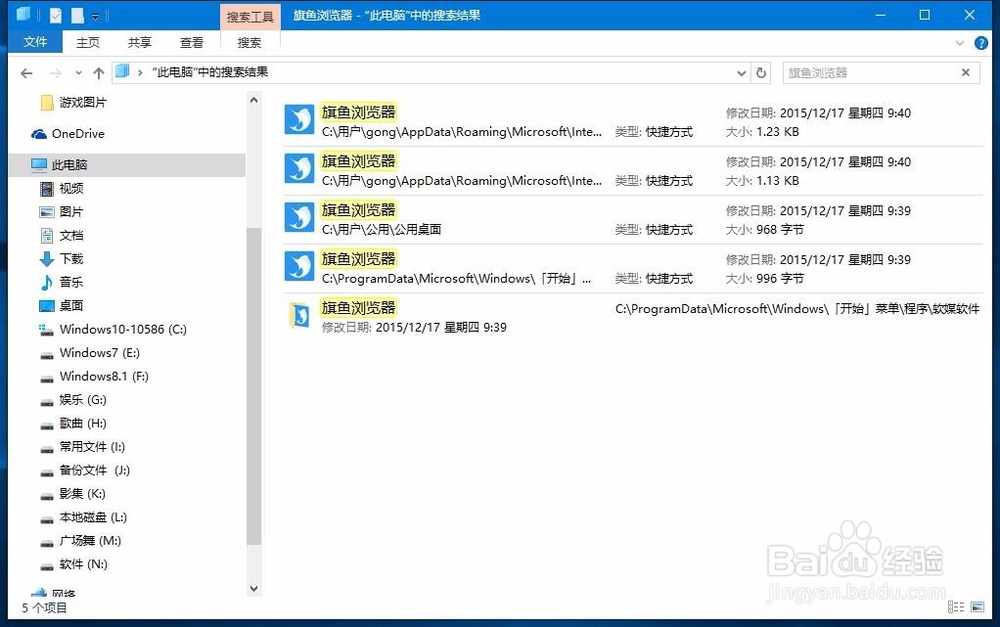Image resolution: width=1000 pixels, height=627 pixels.
Task: Go back with the left arrow
Action: pos(26,73)
